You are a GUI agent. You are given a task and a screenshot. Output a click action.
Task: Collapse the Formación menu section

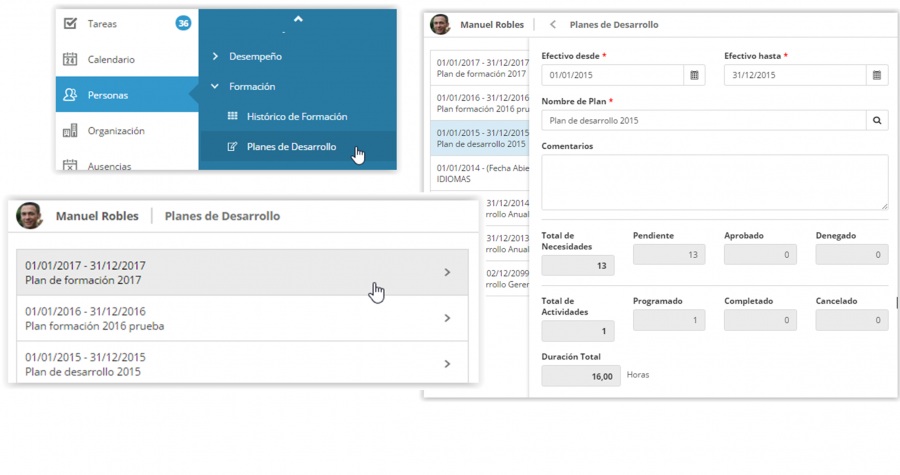click(x=215, y=87)
